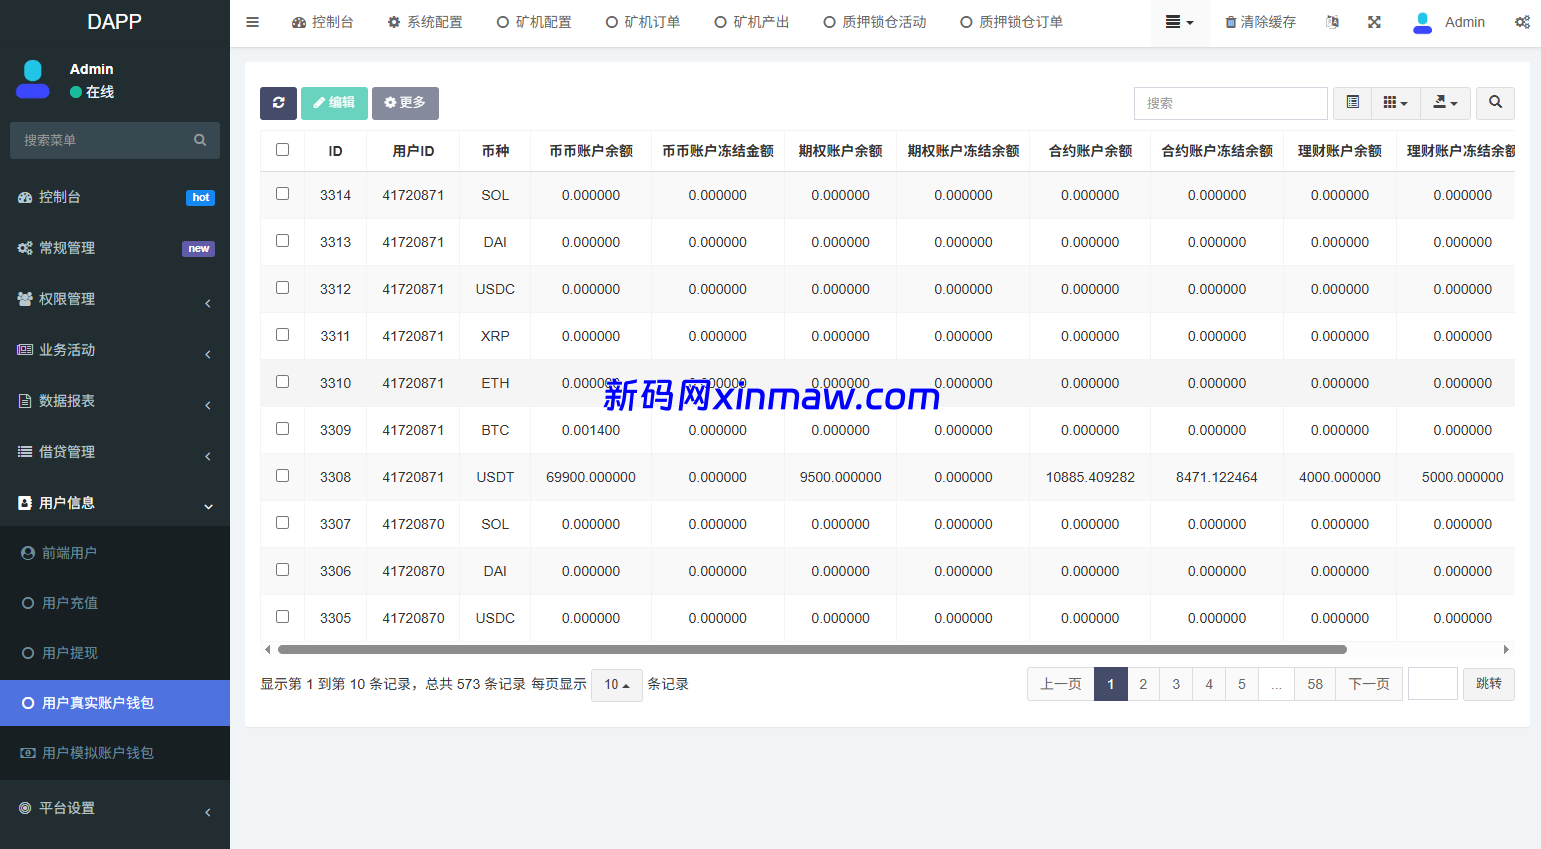Click the 搜索 table search input field
The image size is (1541, 849).
pyautogui.click(x=1230, y=103)
